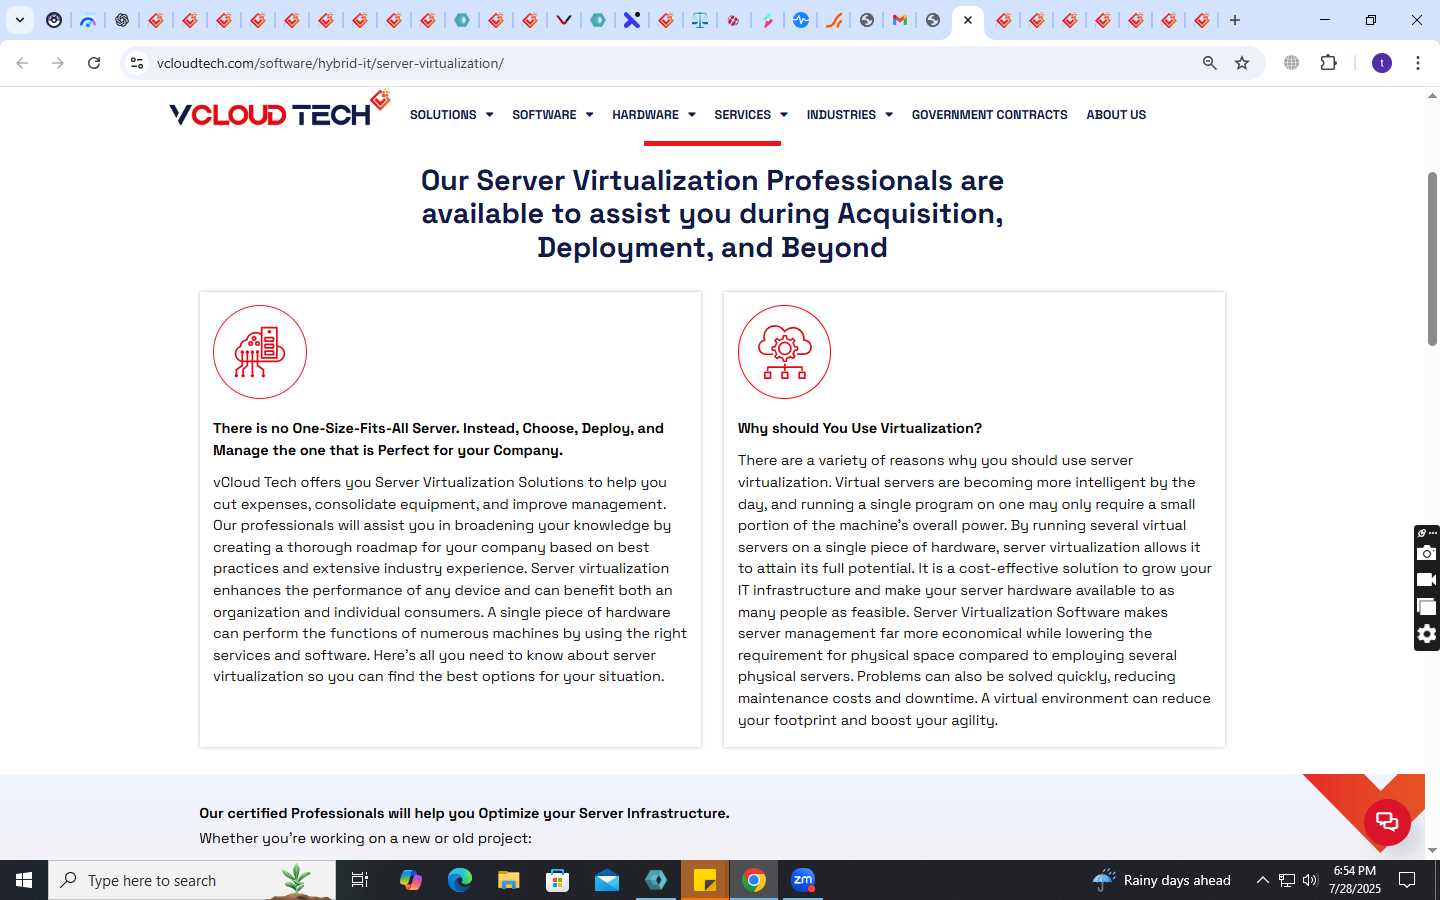Screen dimensions: 1440x900
Task: Open a new browser tab
Action: pyautogui.click(x=1235, y=20)
